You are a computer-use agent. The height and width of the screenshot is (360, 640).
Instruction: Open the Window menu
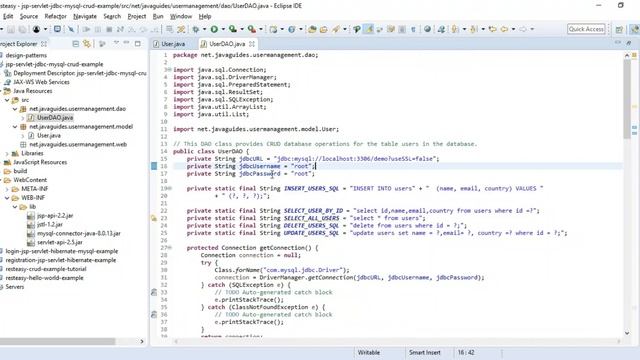(181, 16)
